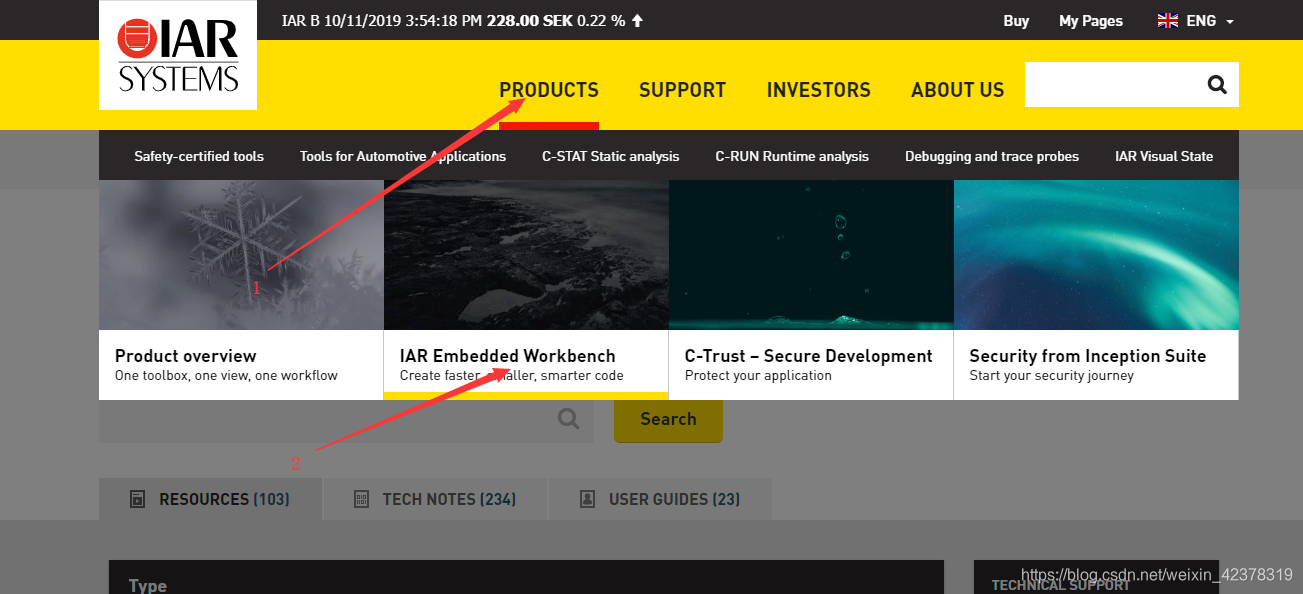This screenshot has width=1303, height=594.
Task: Click the Product overview card title
Action: pos(186,356)
